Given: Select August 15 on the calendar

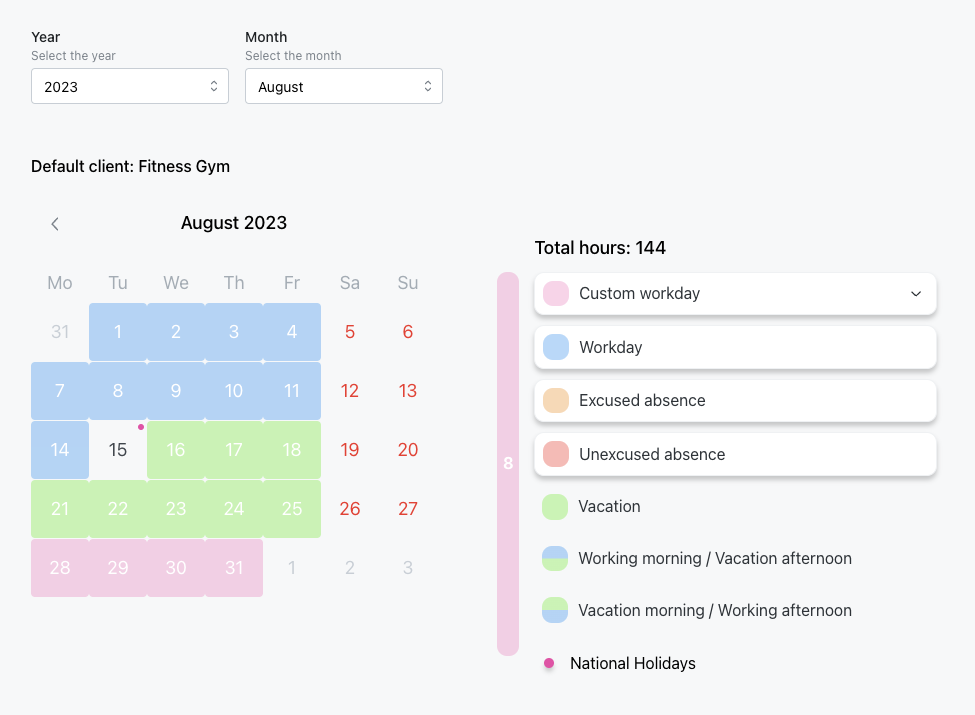Looking at the screenshot, I should [x=117, y=450].
